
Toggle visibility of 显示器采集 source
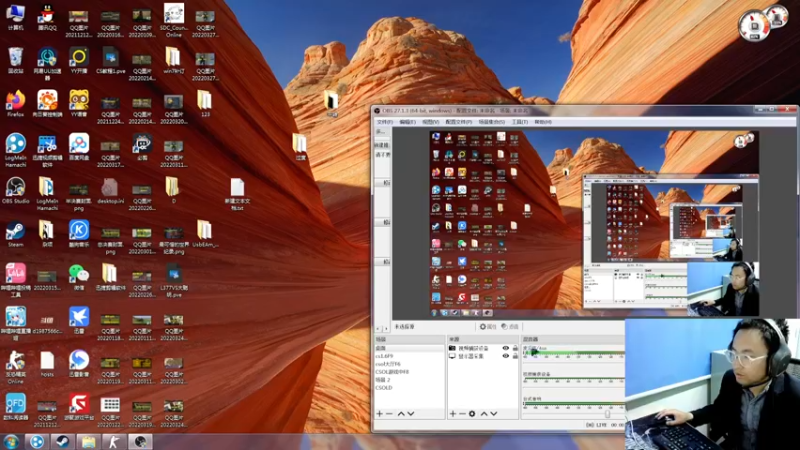click(x=506, y=356)
